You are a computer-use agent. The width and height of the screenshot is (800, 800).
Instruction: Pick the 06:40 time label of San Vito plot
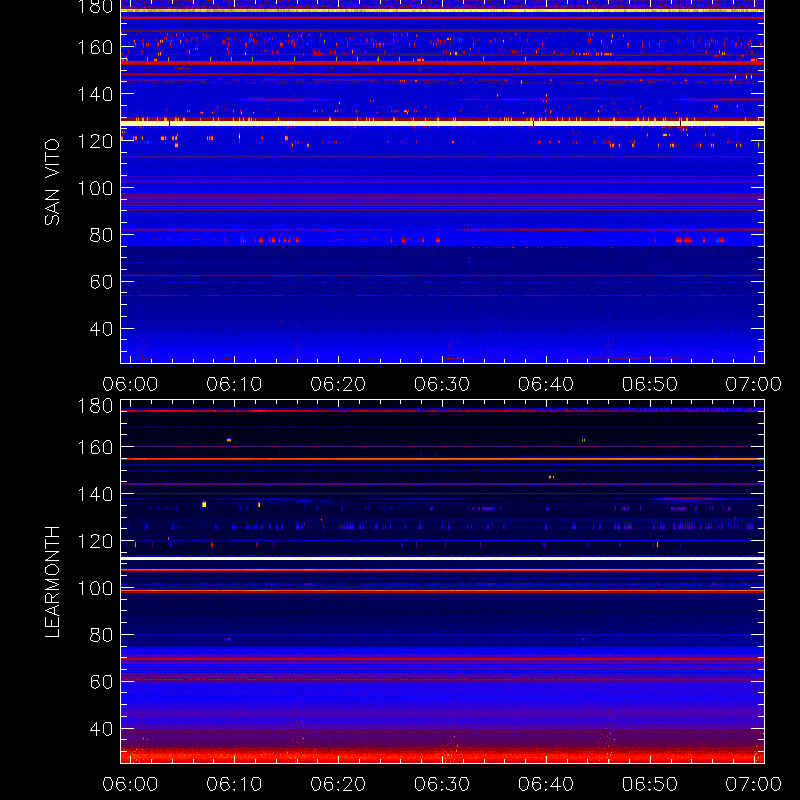click(x=546, y=384)
